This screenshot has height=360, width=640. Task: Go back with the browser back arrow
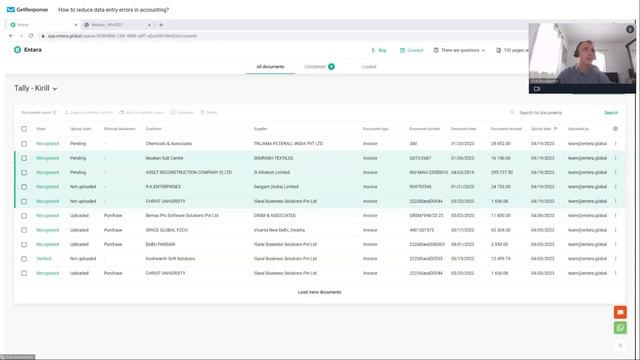click(11, 36)
